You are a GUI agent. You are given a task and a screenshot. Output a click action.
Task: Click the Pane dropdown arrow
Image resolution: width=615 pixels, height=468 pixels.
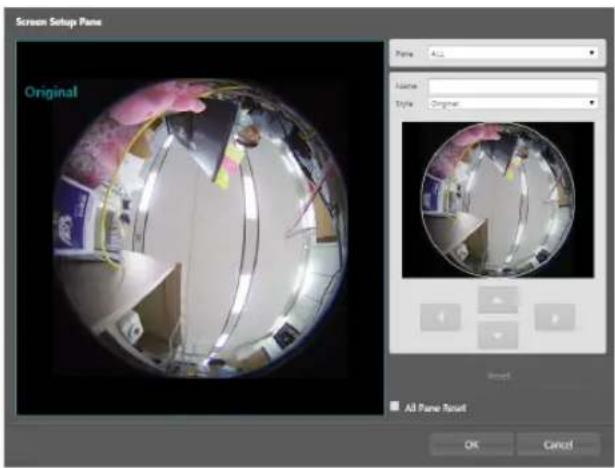pyautogui.click(x=592, y=53)
